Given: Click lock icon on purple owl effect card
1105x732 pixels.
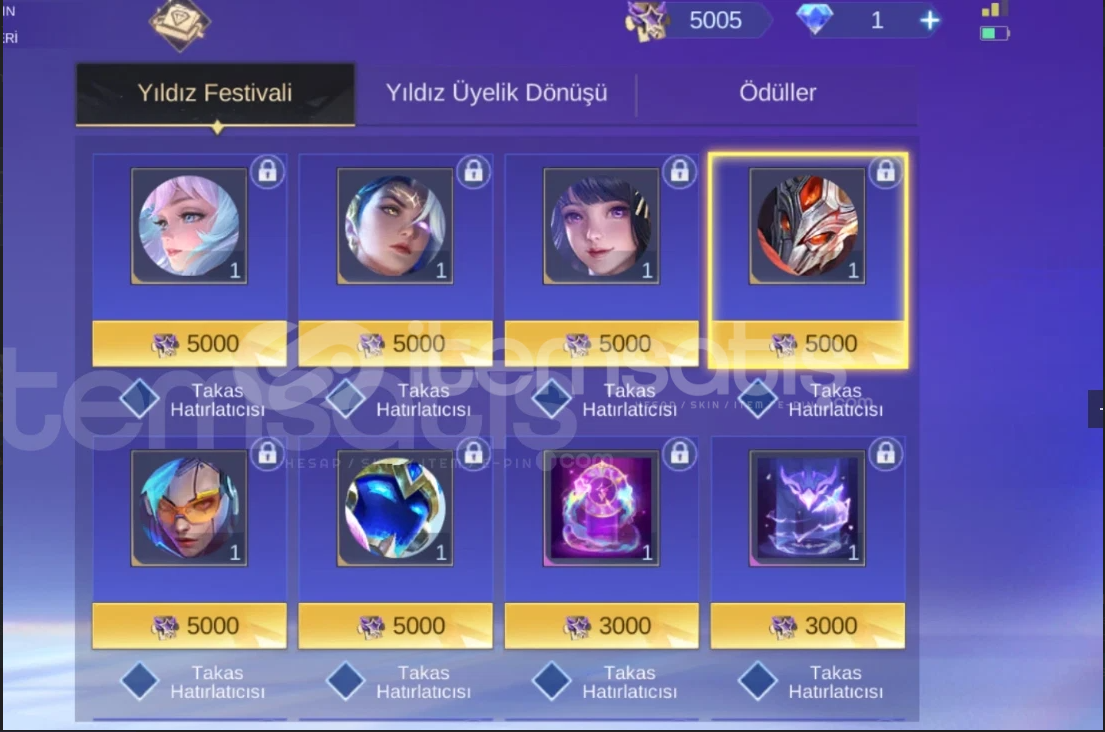Looking at the screenshot, I should pyautogui.click(x=885, y=454).
